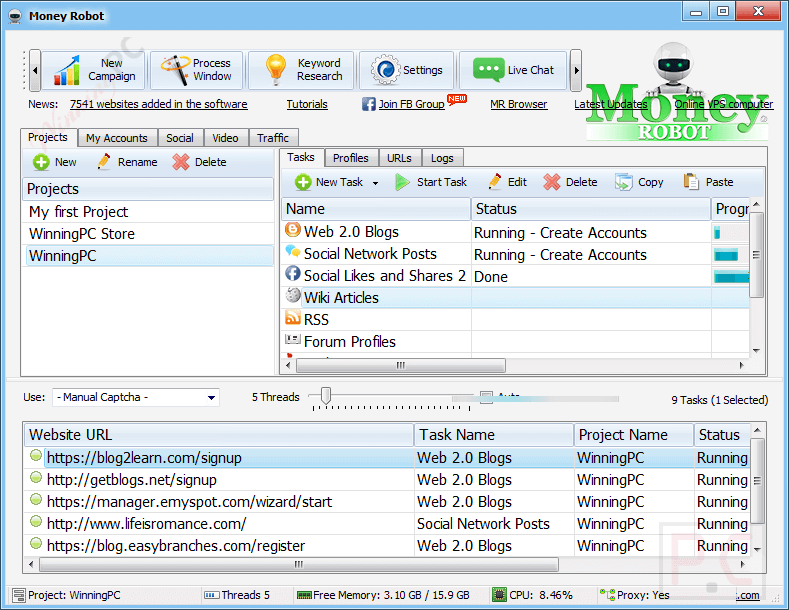Click the website list horizontal scrollbar

(x=299, y=564)
